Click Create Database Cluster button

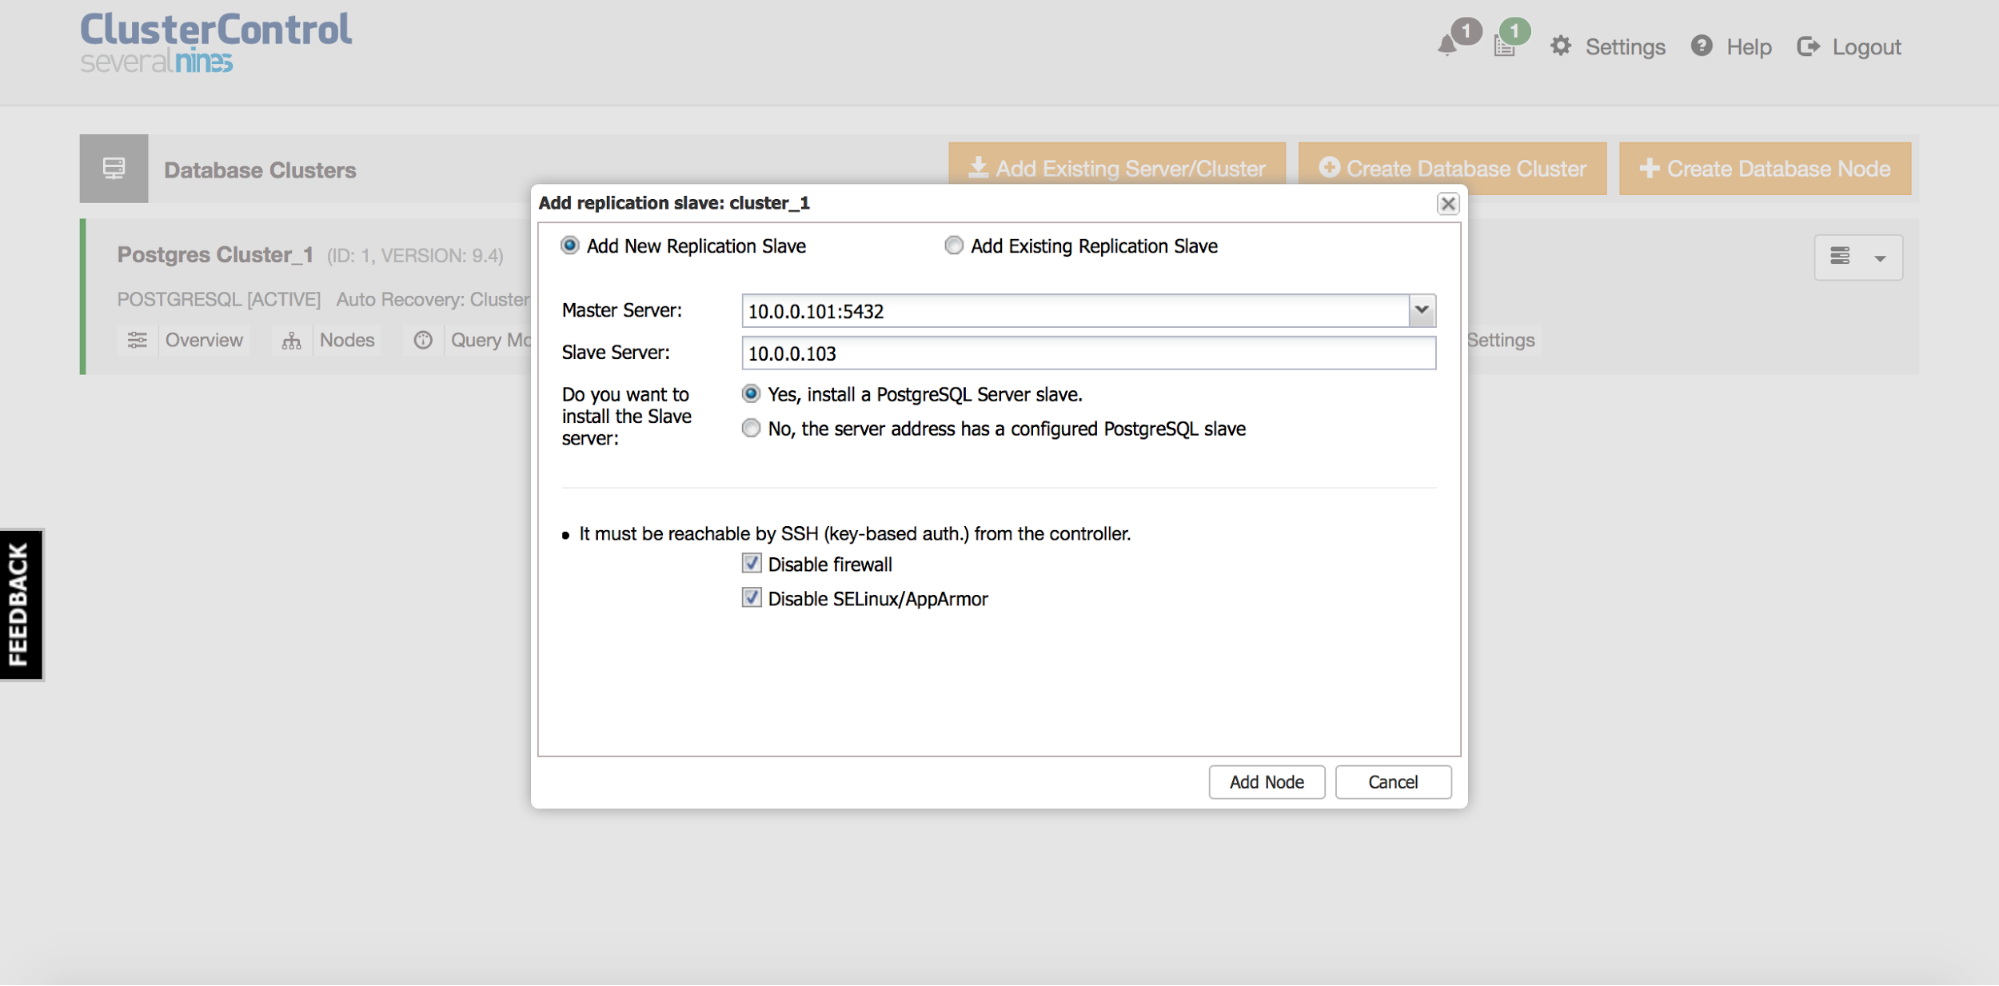pyautogui.click(x=1452, y=168)
